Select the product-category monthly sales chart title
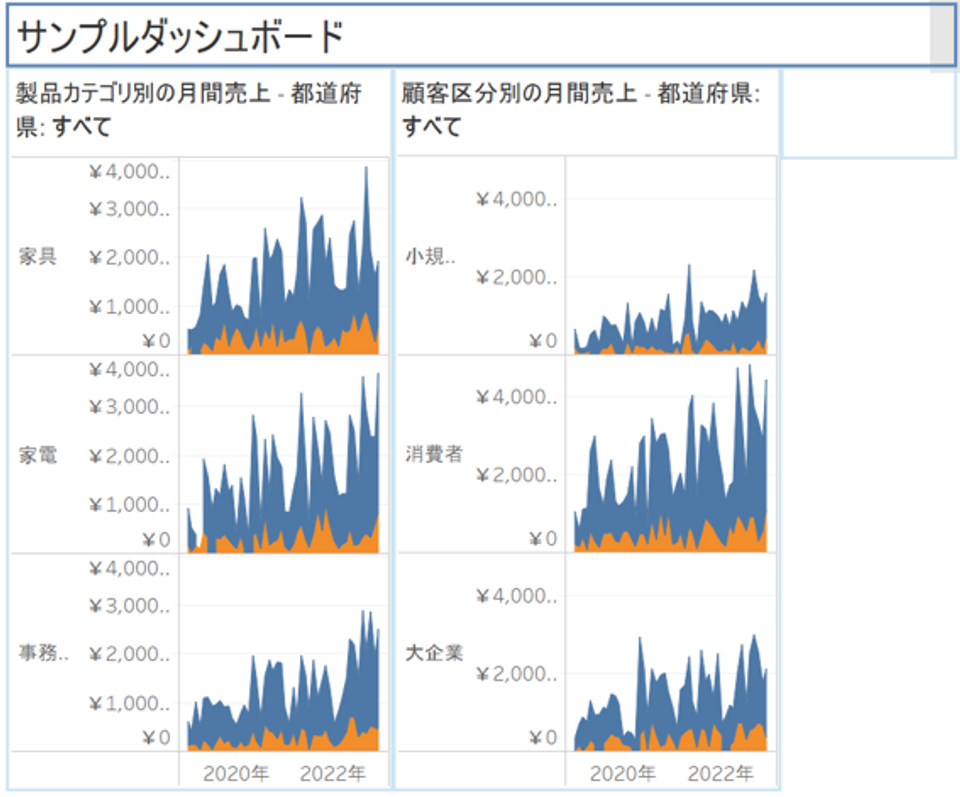Screen dimensions: 960x797 click(x=189, y=110)
